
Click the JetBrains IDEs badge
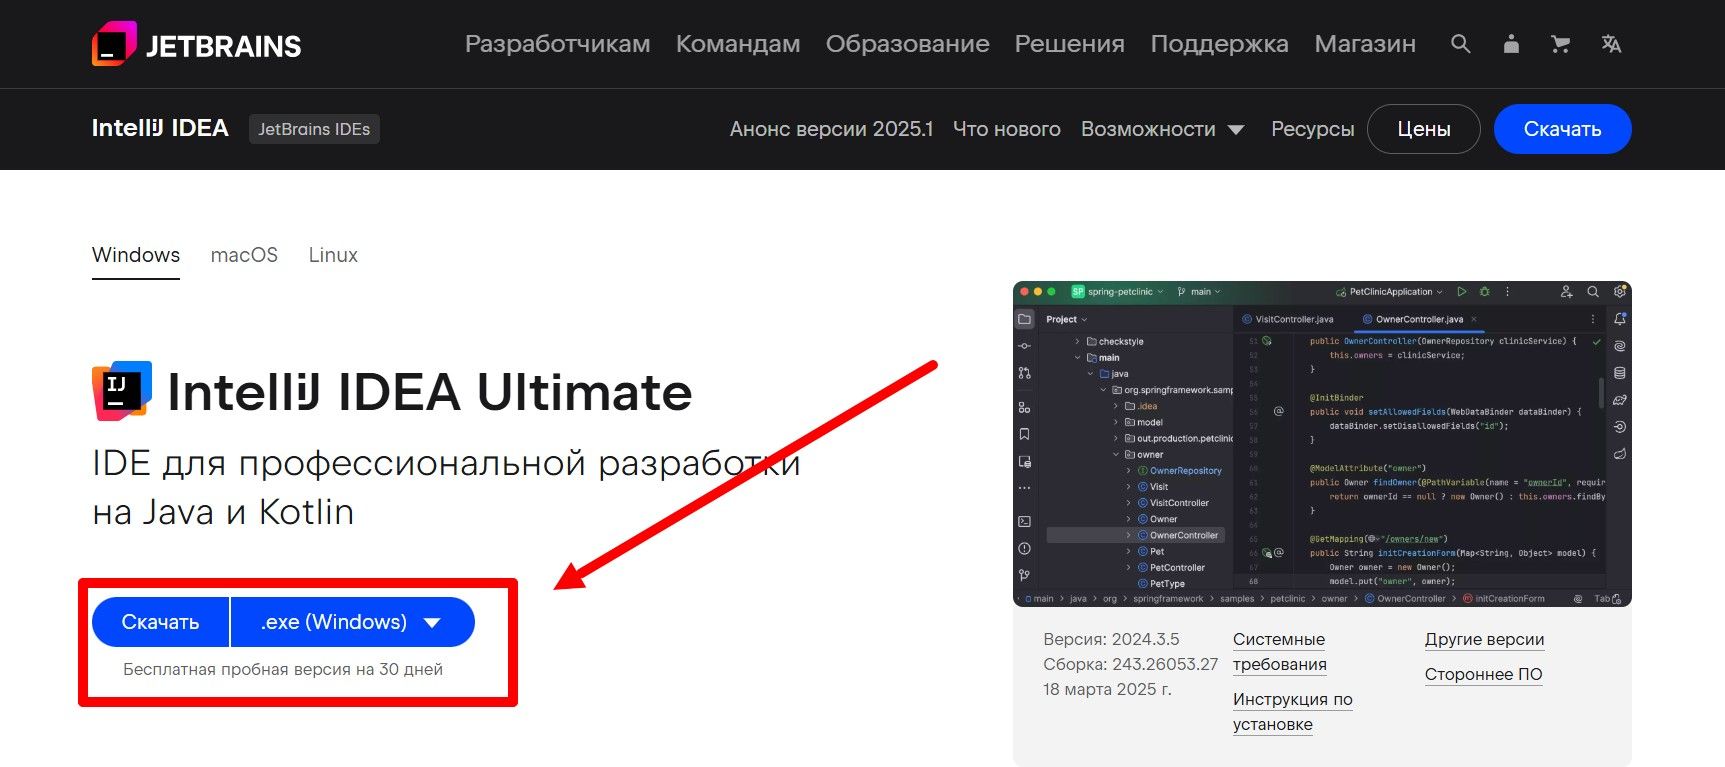(x=314, y=129)
